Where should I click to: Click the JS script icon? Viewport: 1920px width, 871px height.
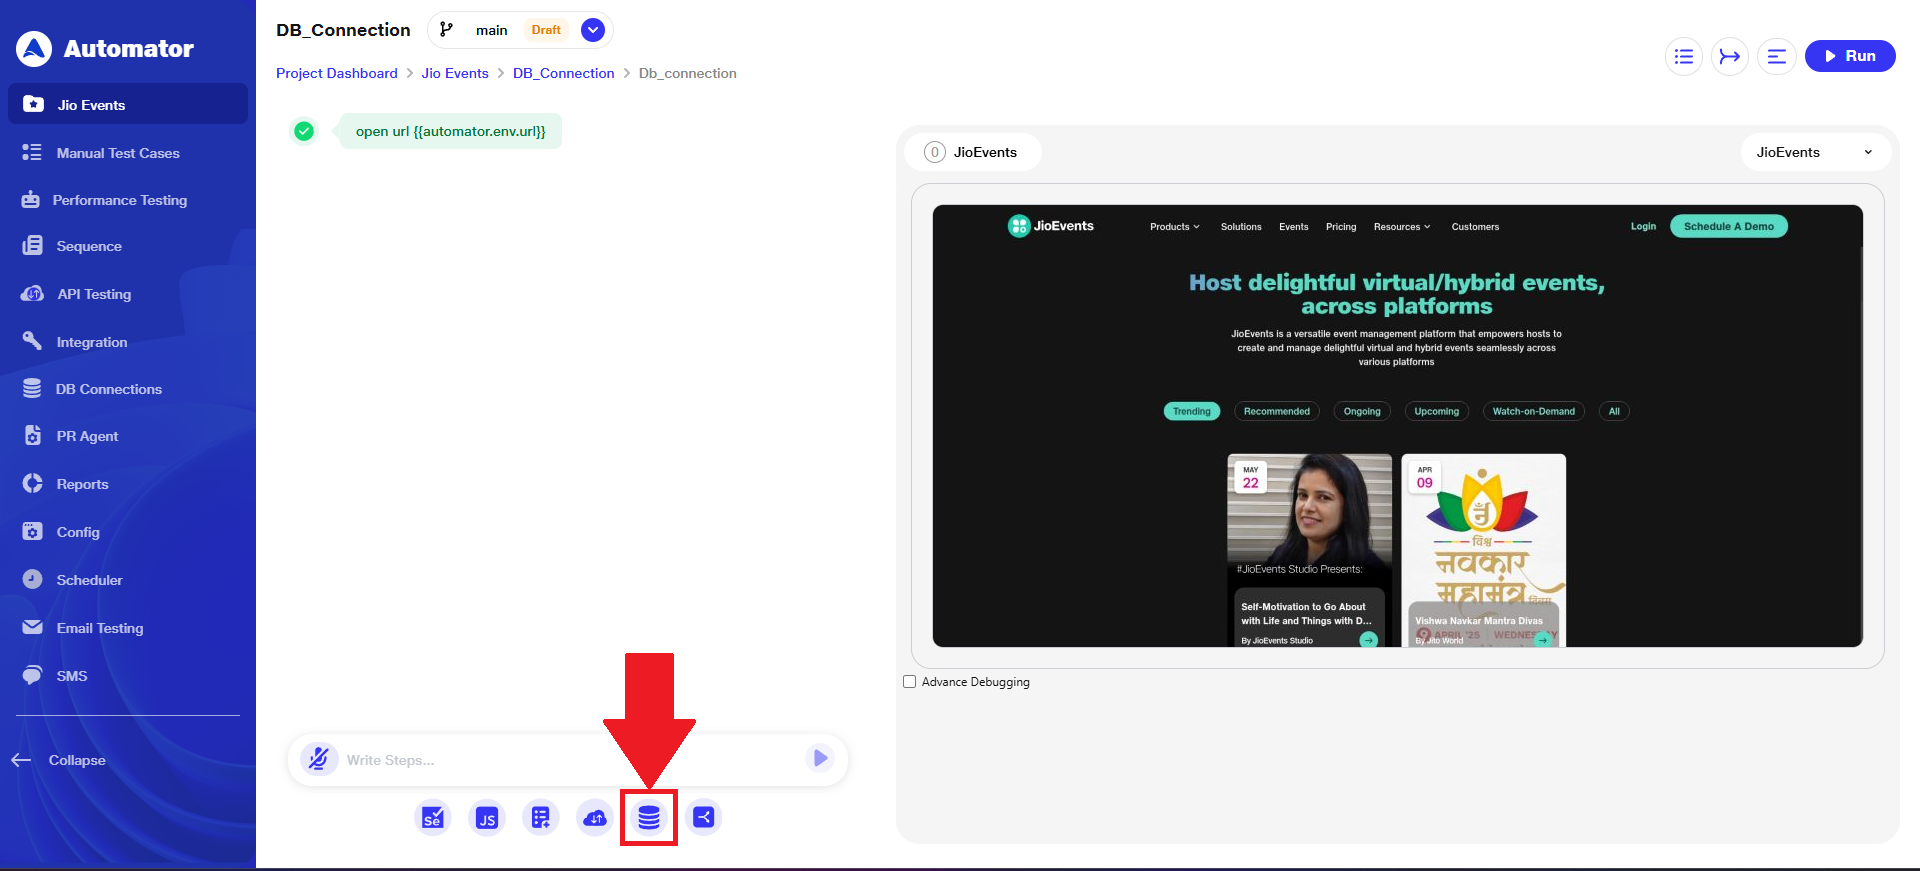pyautogui.click(x=487, y=818)
